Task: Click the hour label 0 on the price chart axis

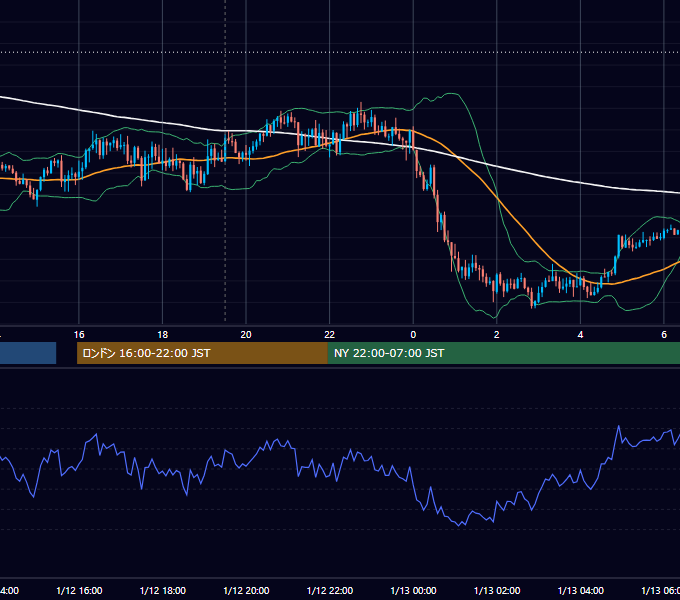Action: 413,335
